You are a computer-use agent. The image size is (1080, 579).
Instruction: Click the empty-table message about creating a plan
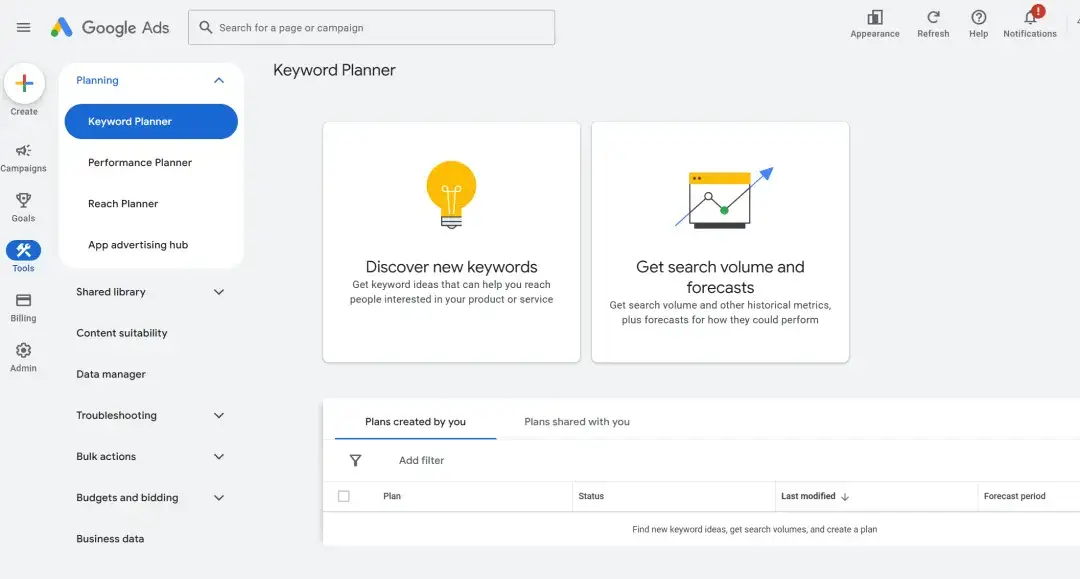pyautogui.click(x=754, y=529)
